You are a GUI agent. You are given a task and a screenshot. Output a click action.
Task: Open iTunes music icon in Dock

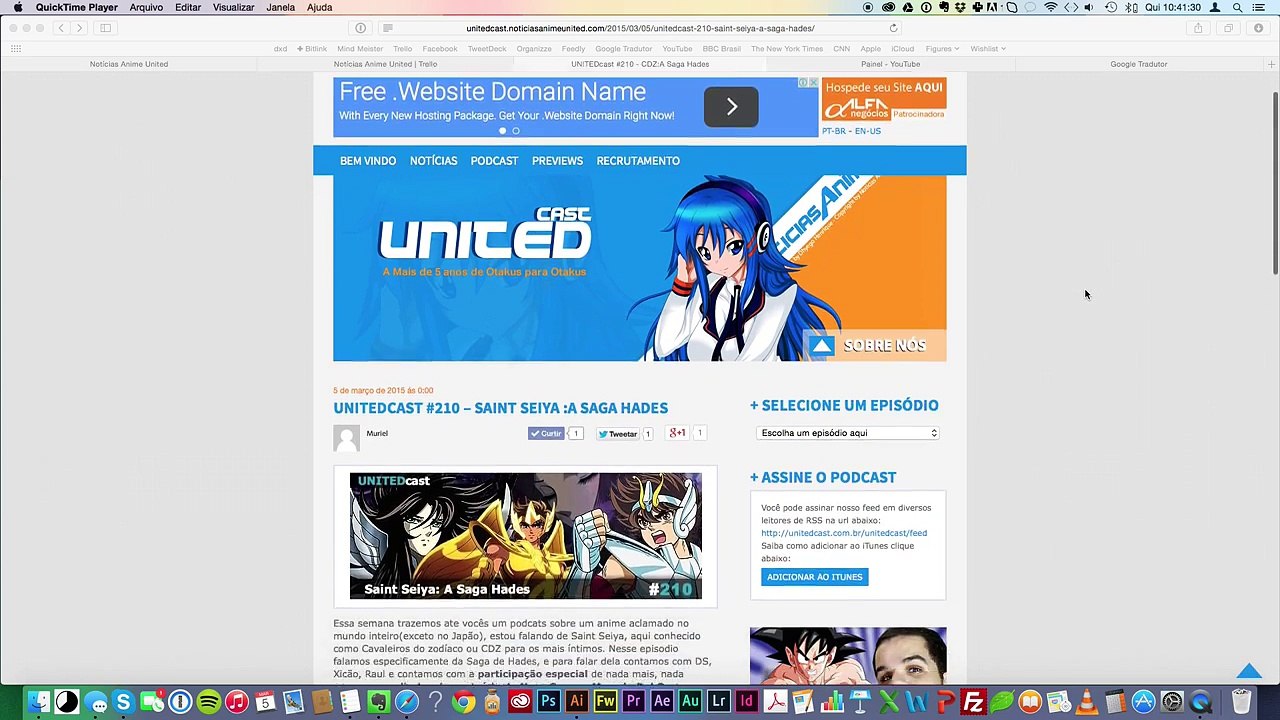(x=236, y=702)
